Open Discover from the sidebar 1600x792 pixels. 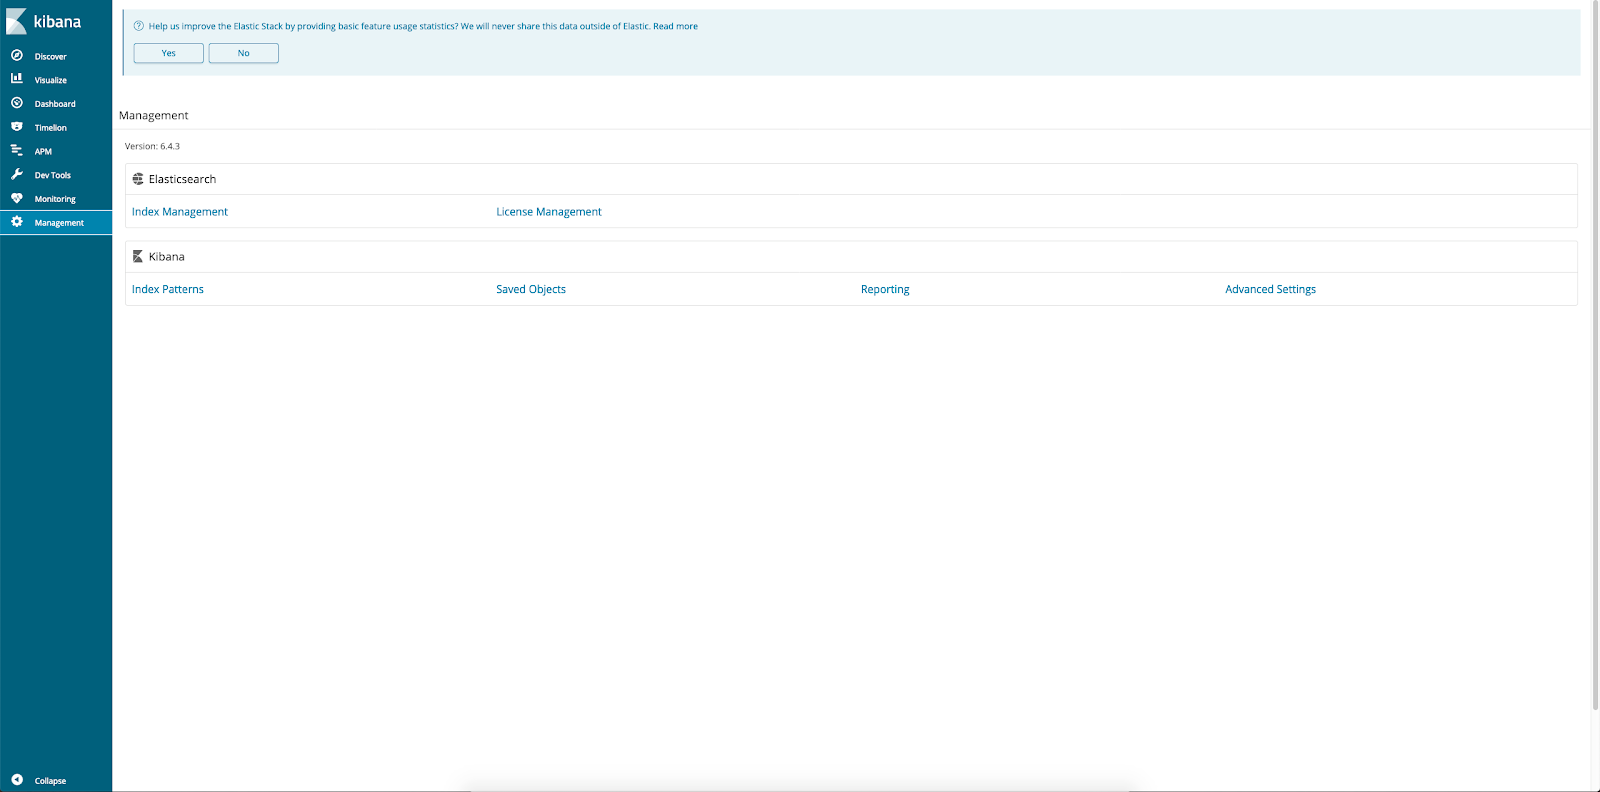[x=50, y=57]
